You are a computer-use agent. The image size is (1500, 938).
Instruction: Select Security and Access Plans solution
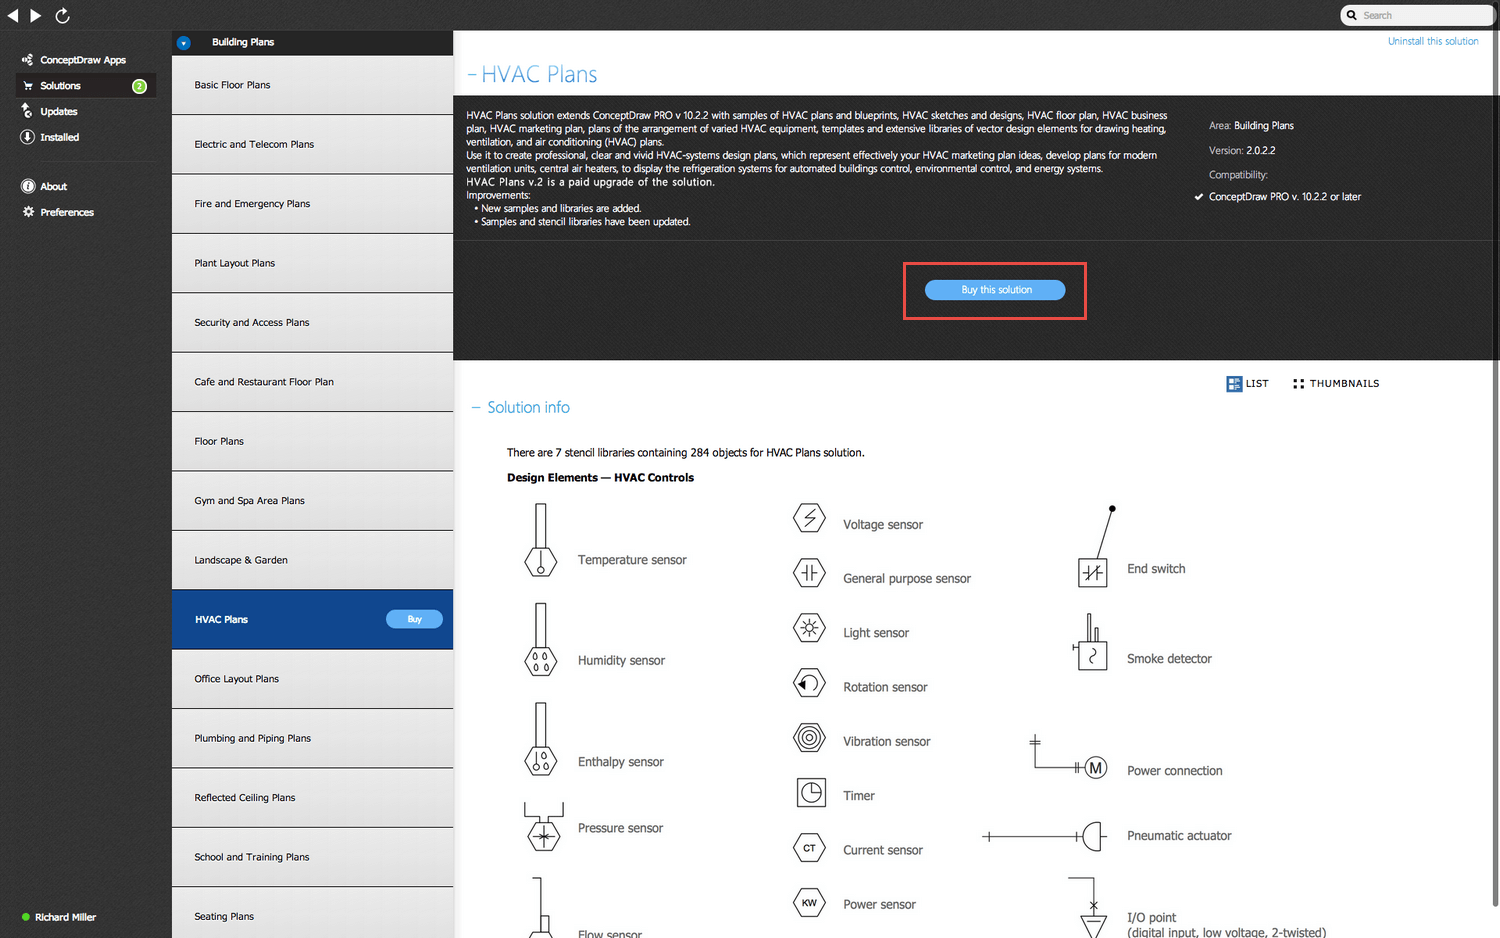312,323
